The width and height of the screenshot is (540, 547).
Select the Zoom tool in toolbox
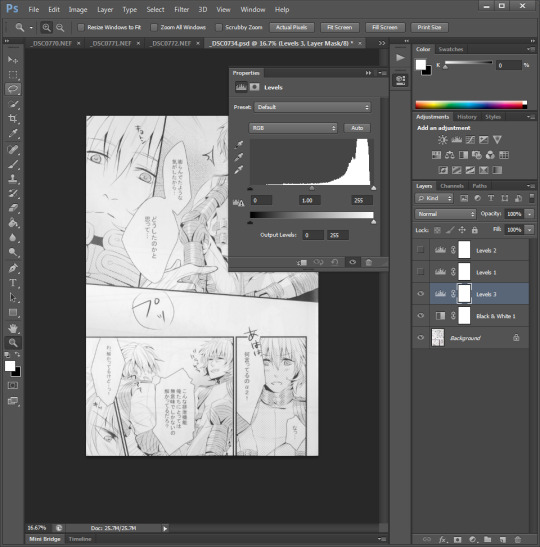point(13,343)
